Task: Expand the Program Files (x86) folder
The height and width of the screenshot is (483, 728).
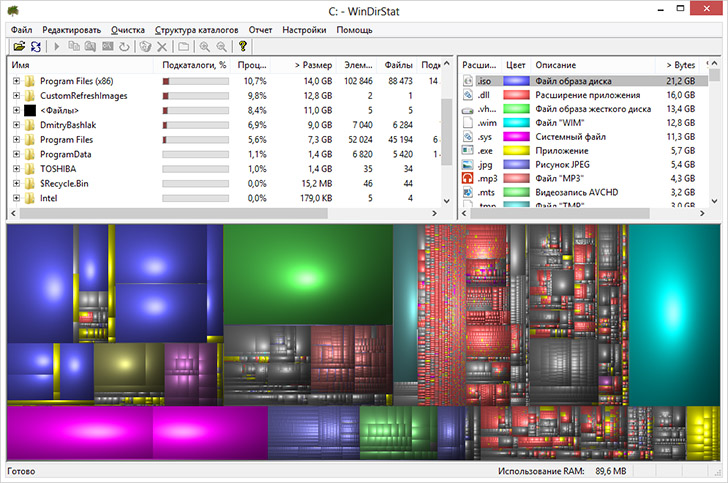Action: click(16, 80)
